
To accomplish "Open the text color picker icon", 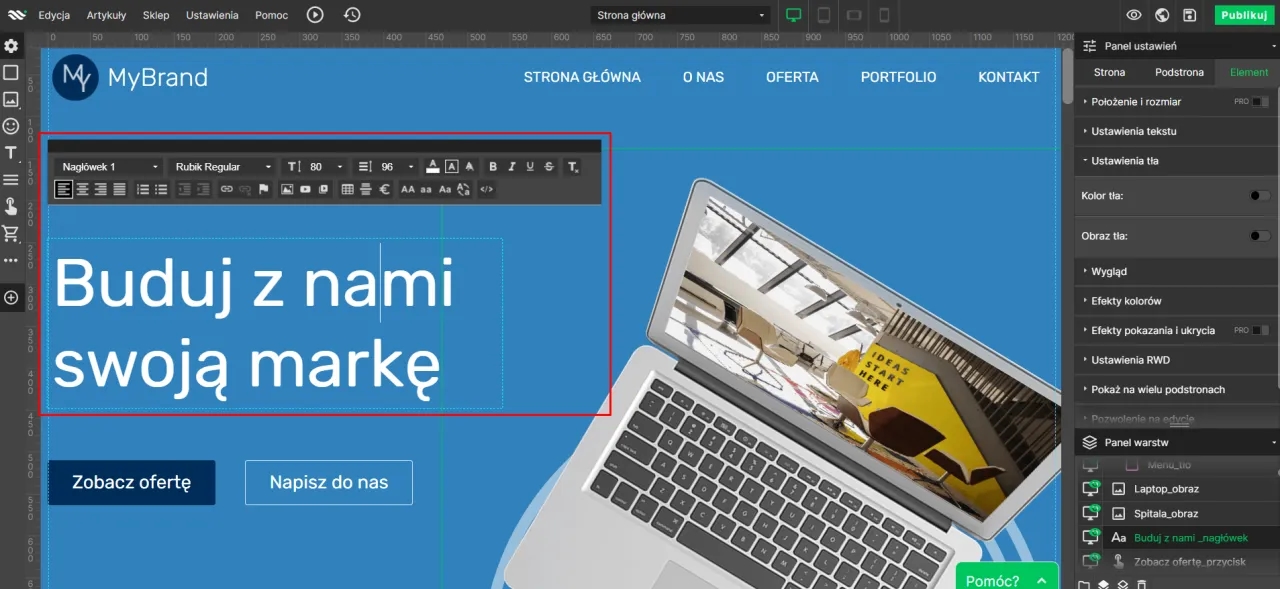I will [x=432, y=167].
